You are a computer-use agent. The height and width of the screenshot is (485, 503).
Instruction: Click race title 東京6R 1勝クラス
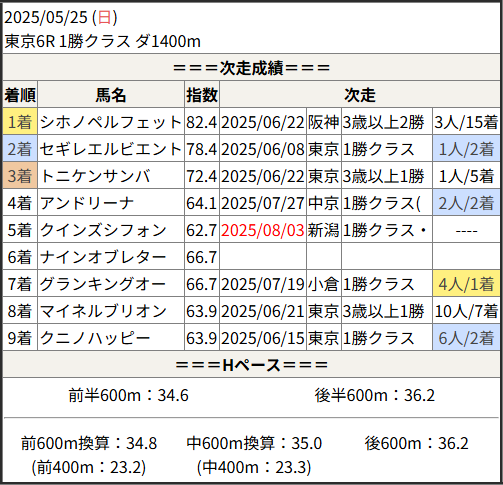tap(67, 41)
